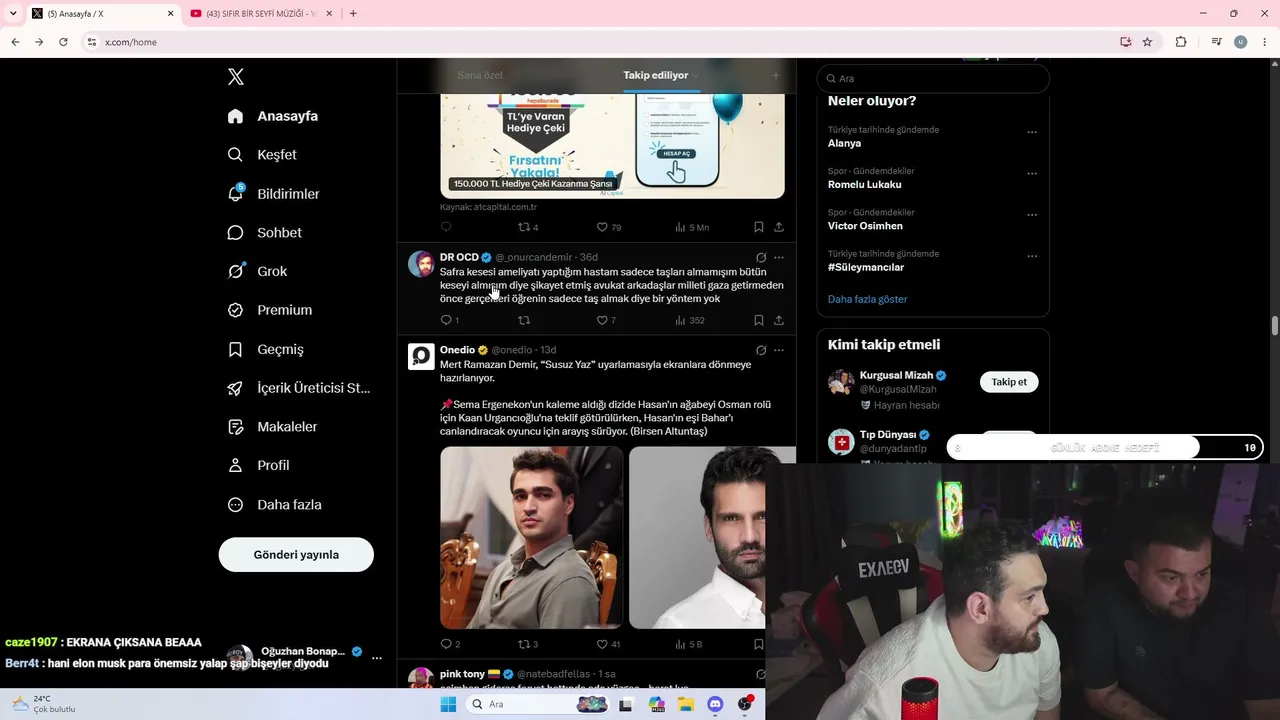Click the X logo in the sidebar
Screen dimensions: 1280x720
coord(236,77)
